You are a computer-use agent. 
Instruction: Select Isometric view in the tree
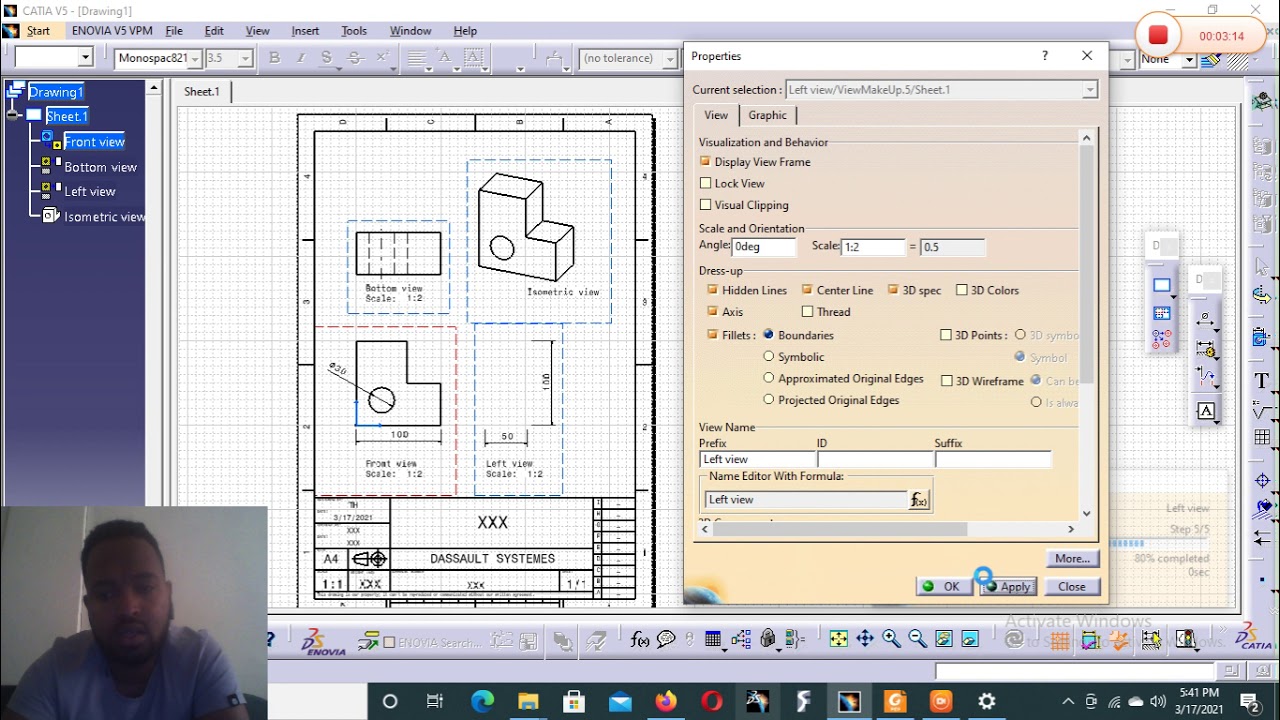pyautogui.click(x=104, y=216)
